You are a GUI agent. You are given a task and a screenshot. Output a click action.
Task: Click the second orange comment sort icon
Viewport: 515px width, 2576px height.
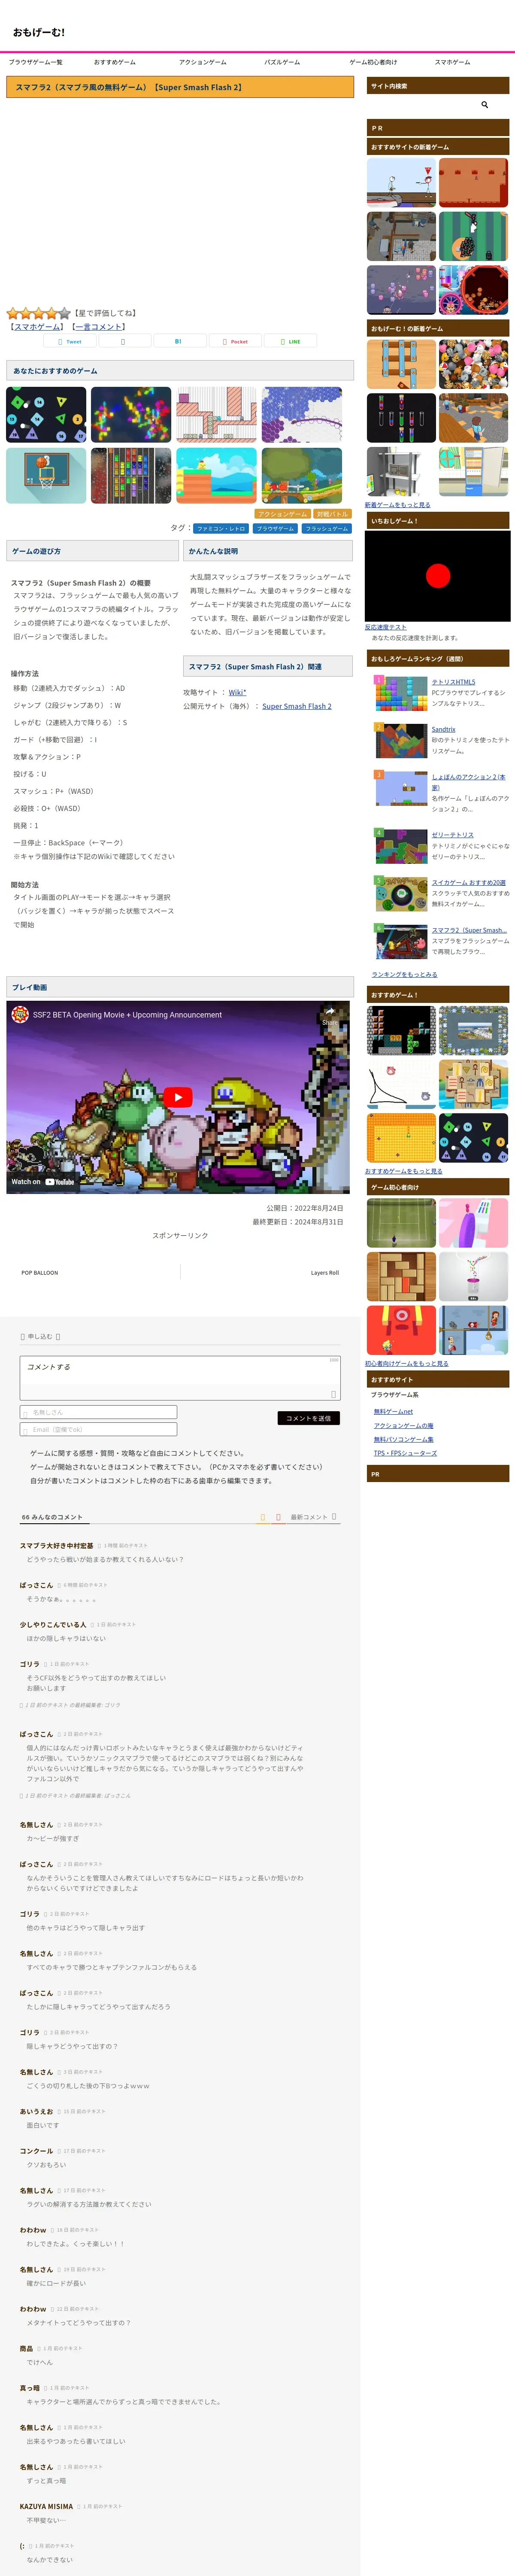coord(278,1516)
